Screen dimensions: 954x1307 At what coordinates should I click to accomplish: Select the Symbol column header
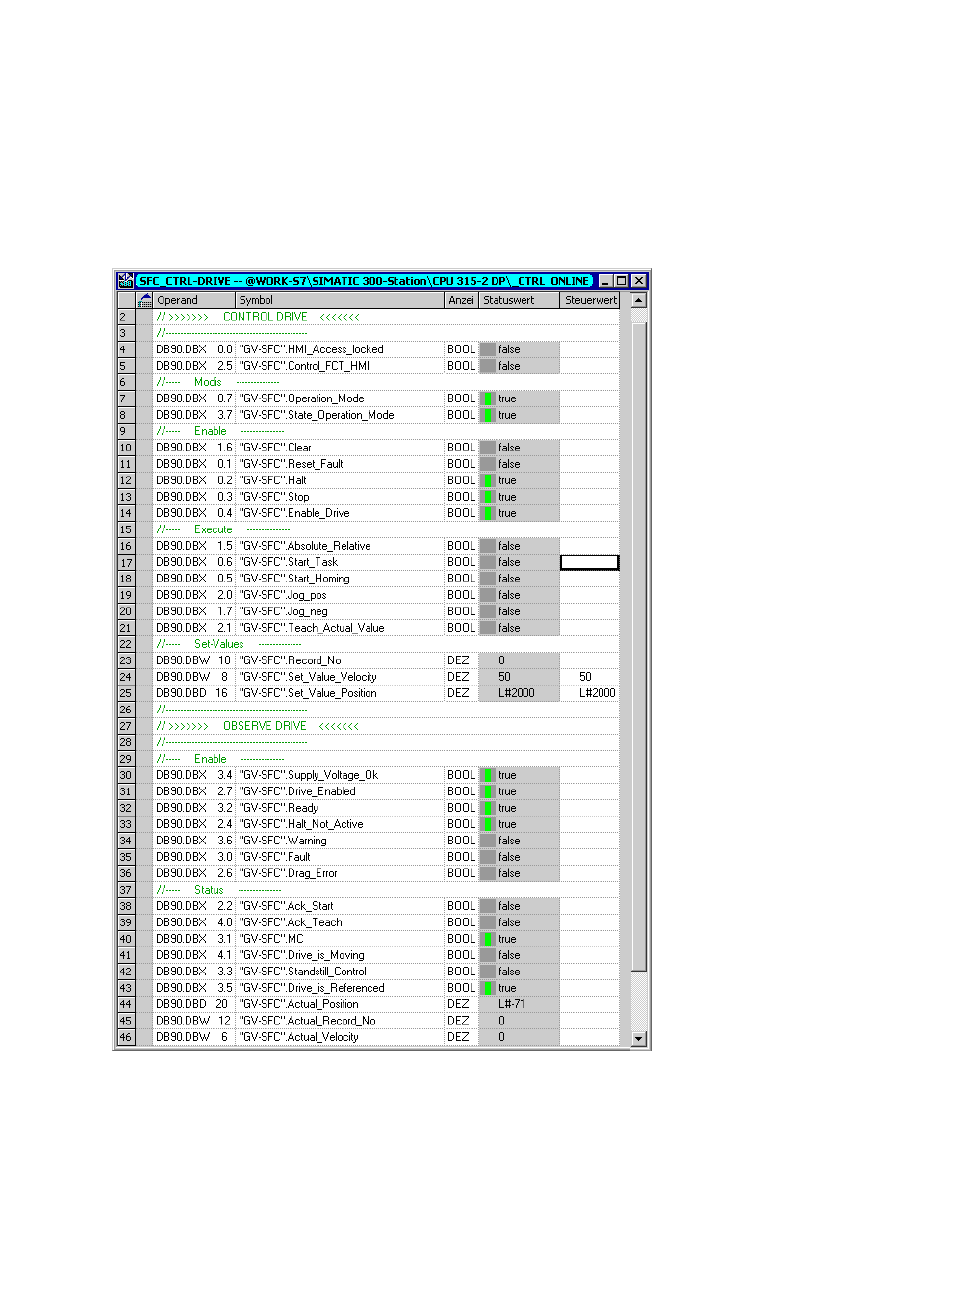click(340, 300)
